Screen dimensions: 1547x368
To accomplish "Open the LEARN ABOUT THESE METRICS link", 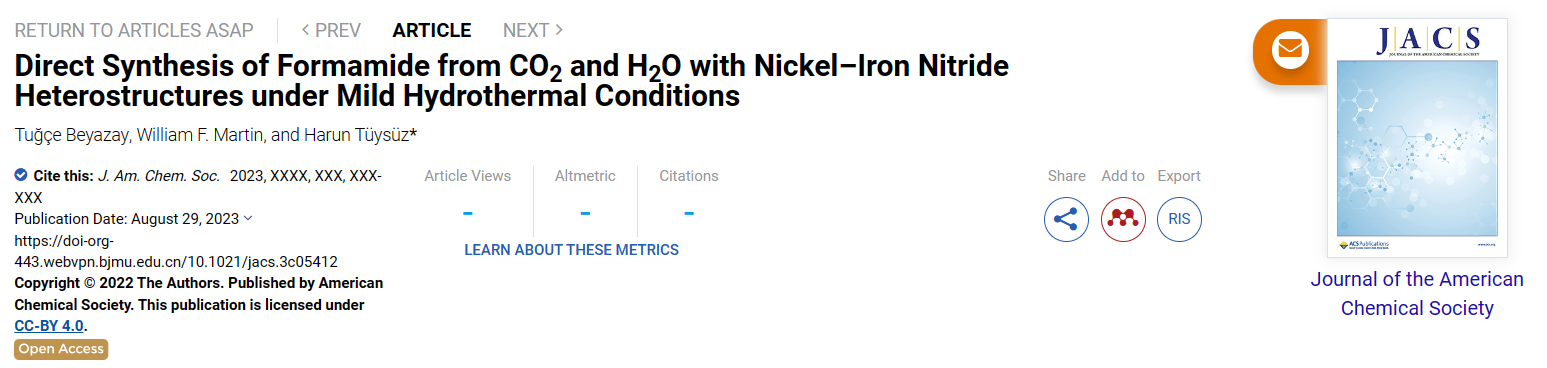I will click(571, 250).
